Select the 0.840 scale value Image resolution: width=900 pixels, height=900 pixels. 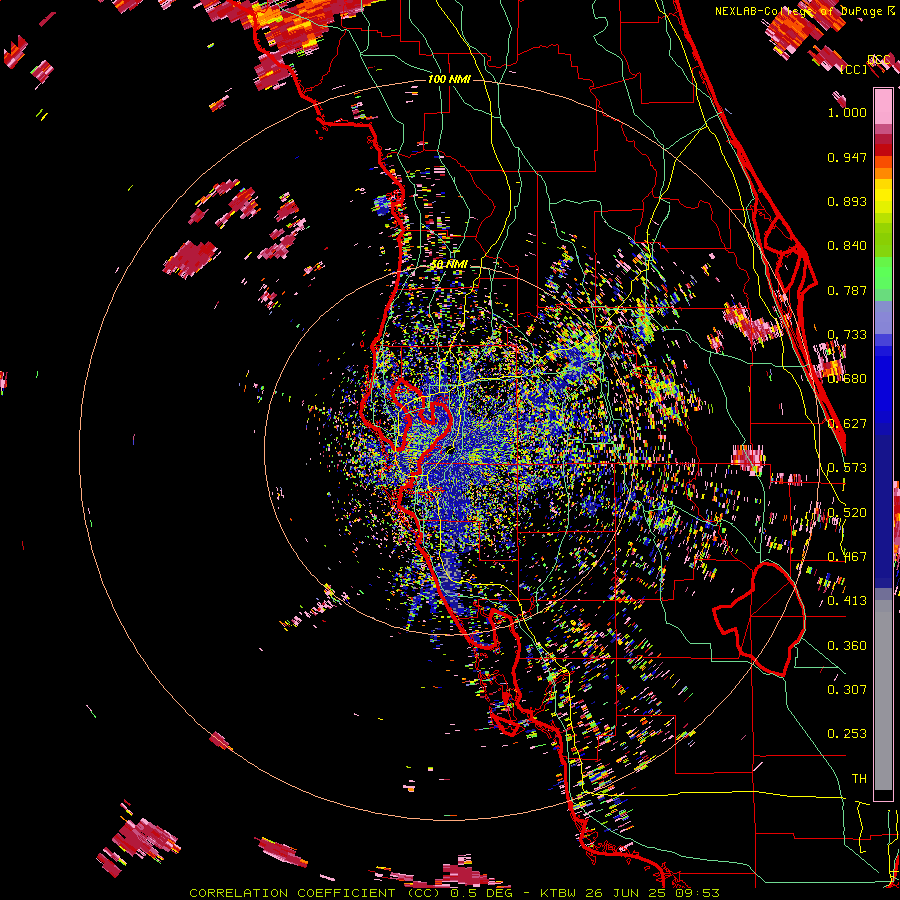tap(847, 246)
